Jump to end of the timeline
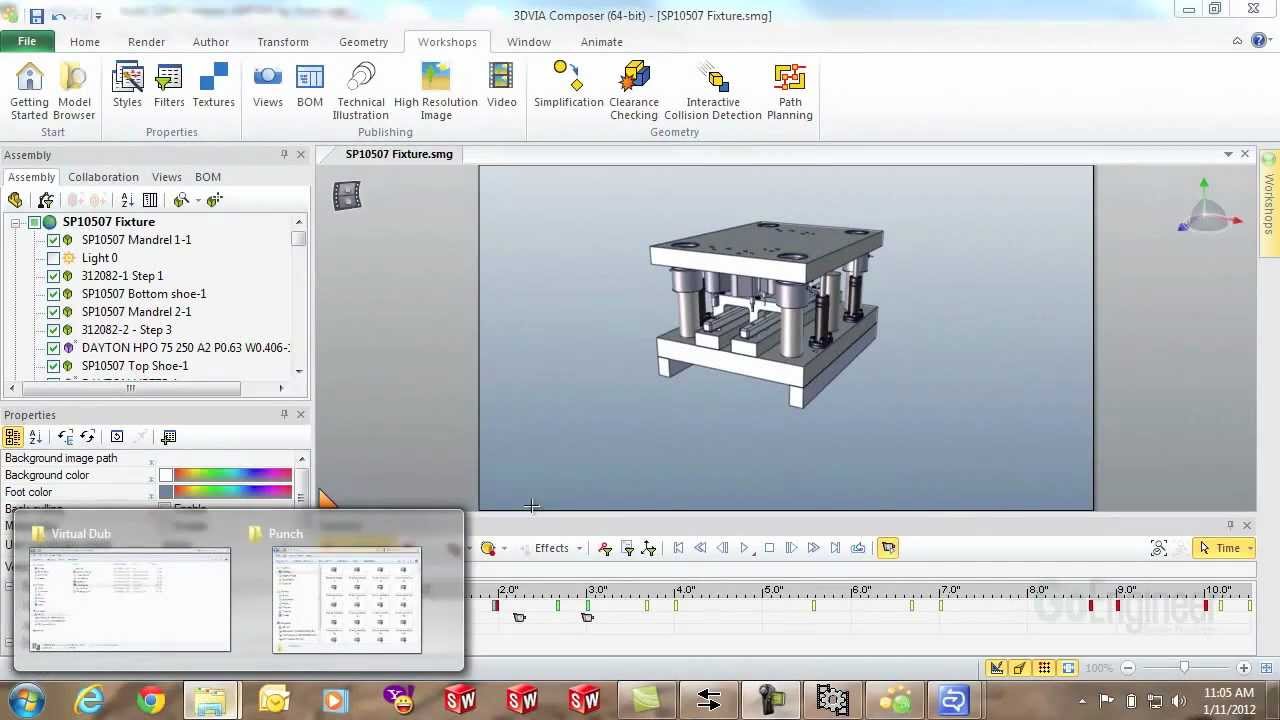Screen dimensions: 1280x720 pos(835,548)
